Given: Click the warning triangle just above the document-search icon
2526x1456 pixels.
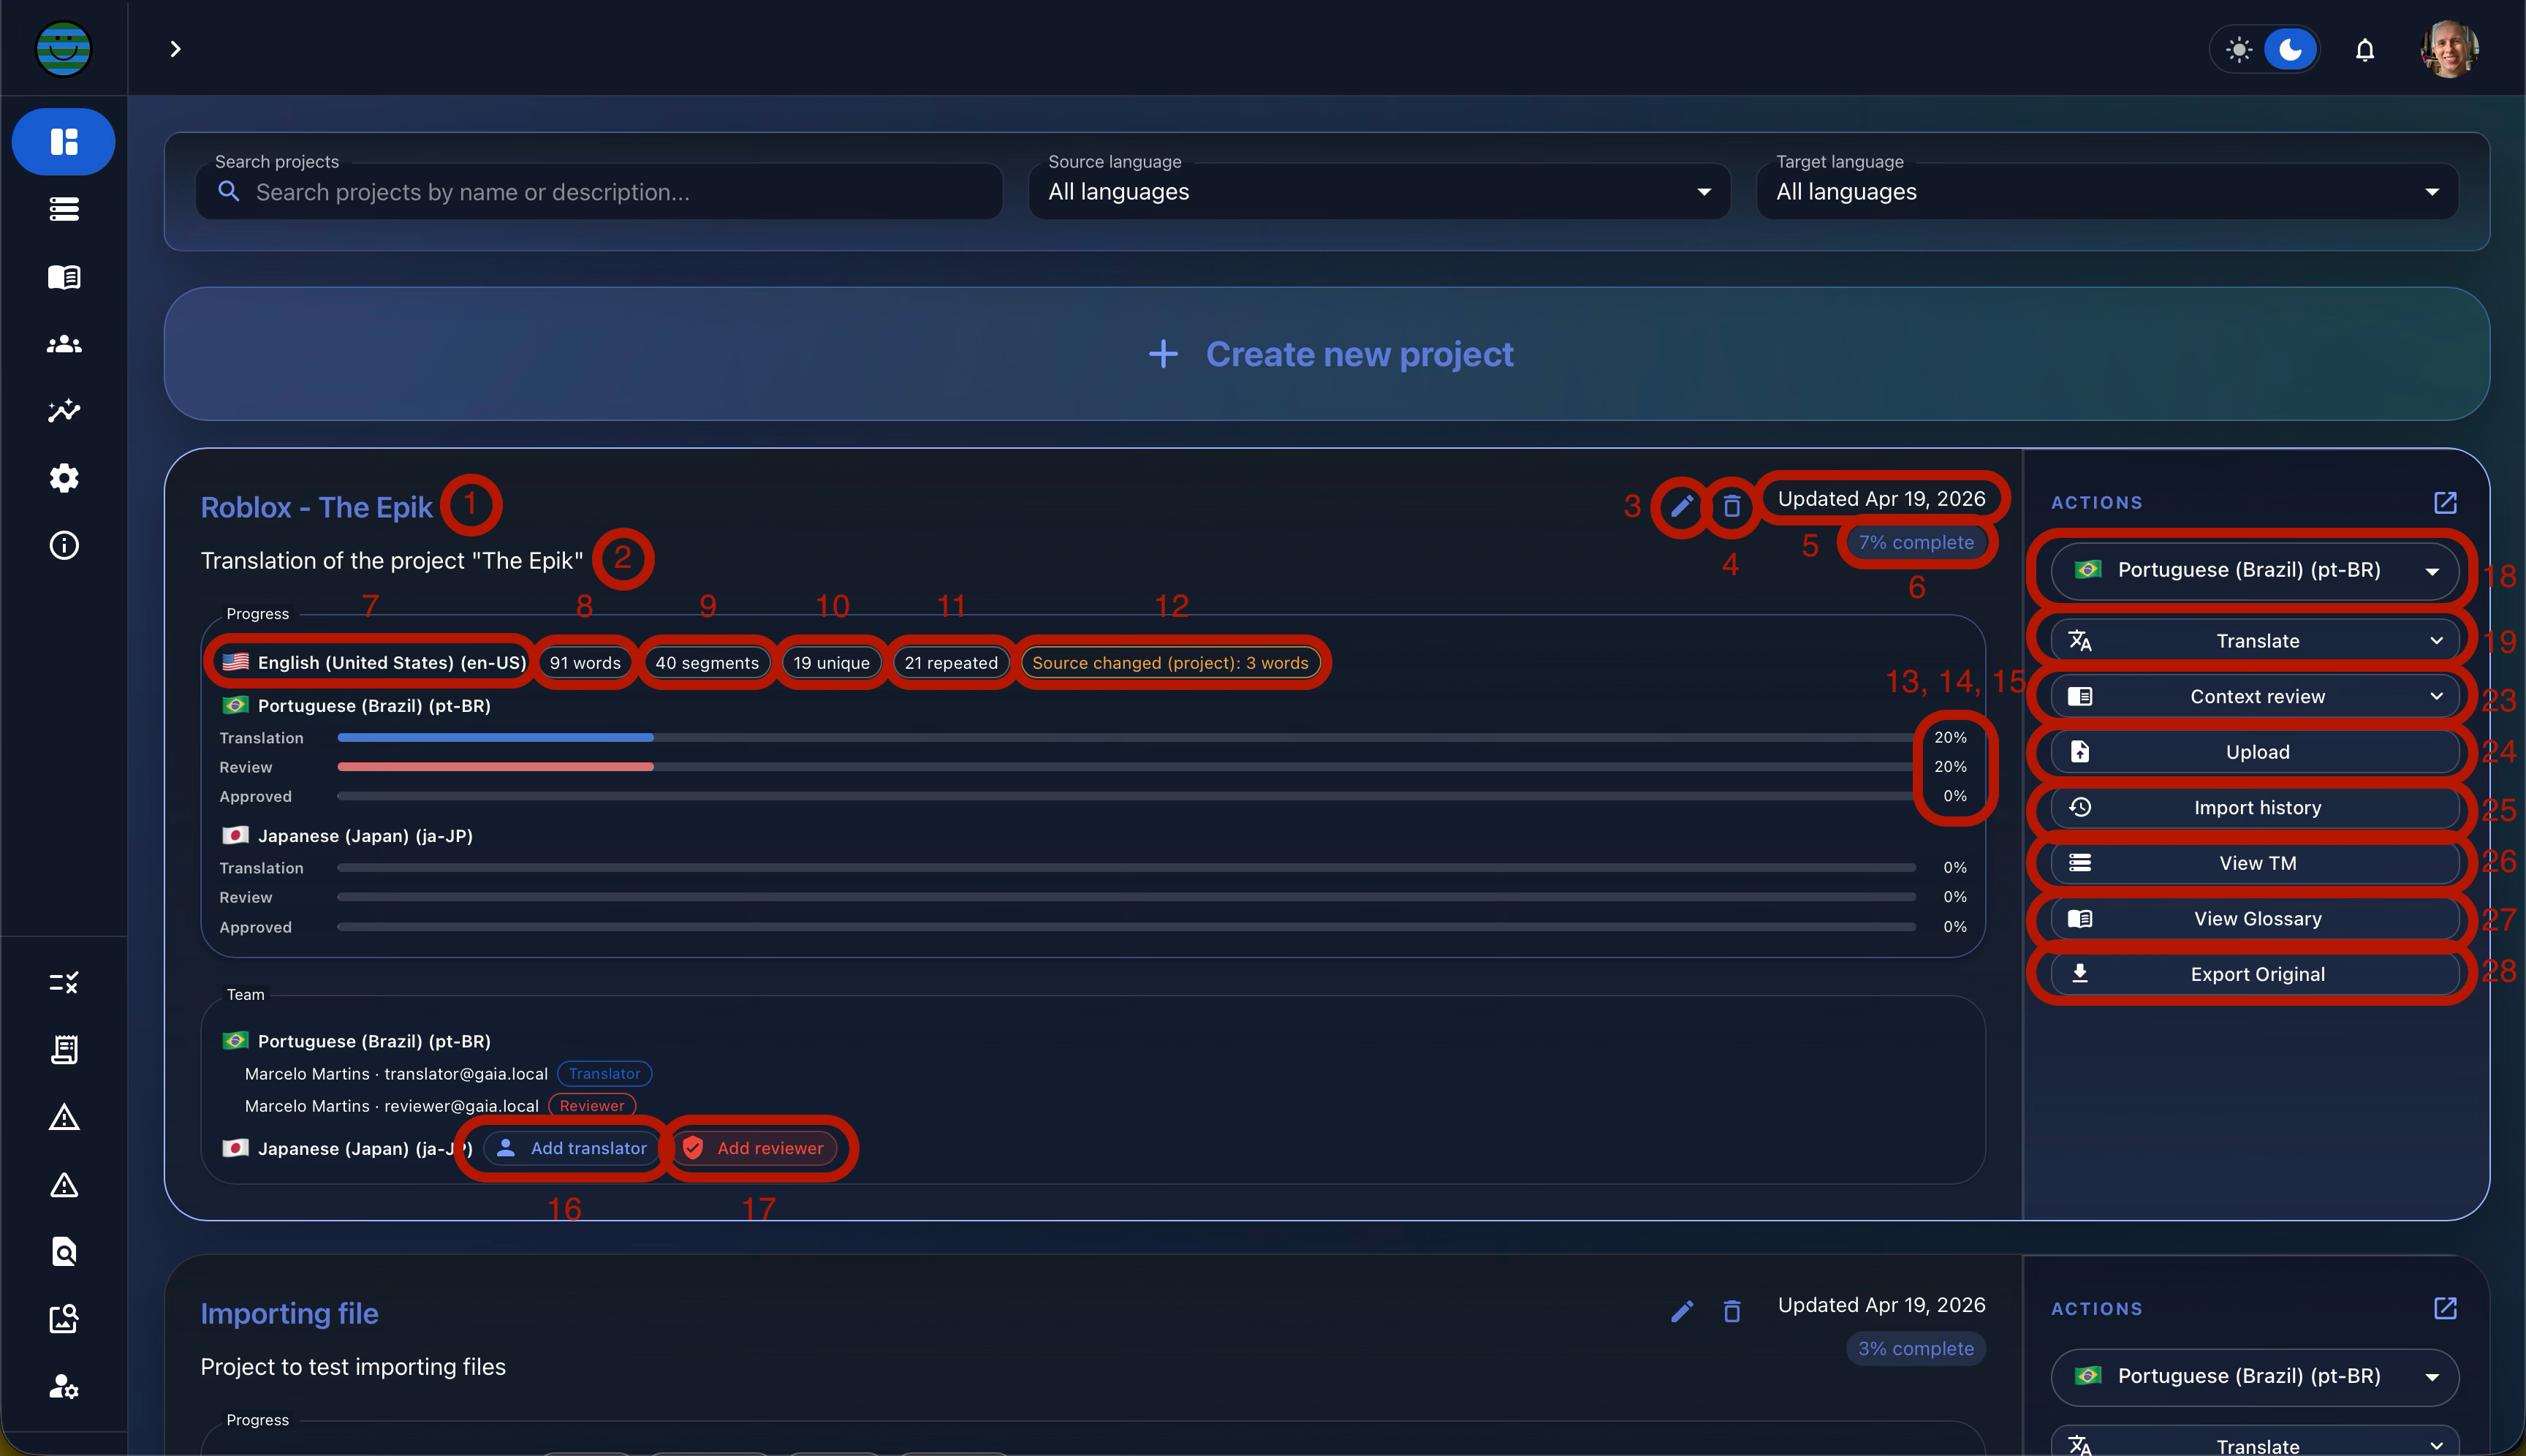Looking at the screenshot, I should (64, 1185).
